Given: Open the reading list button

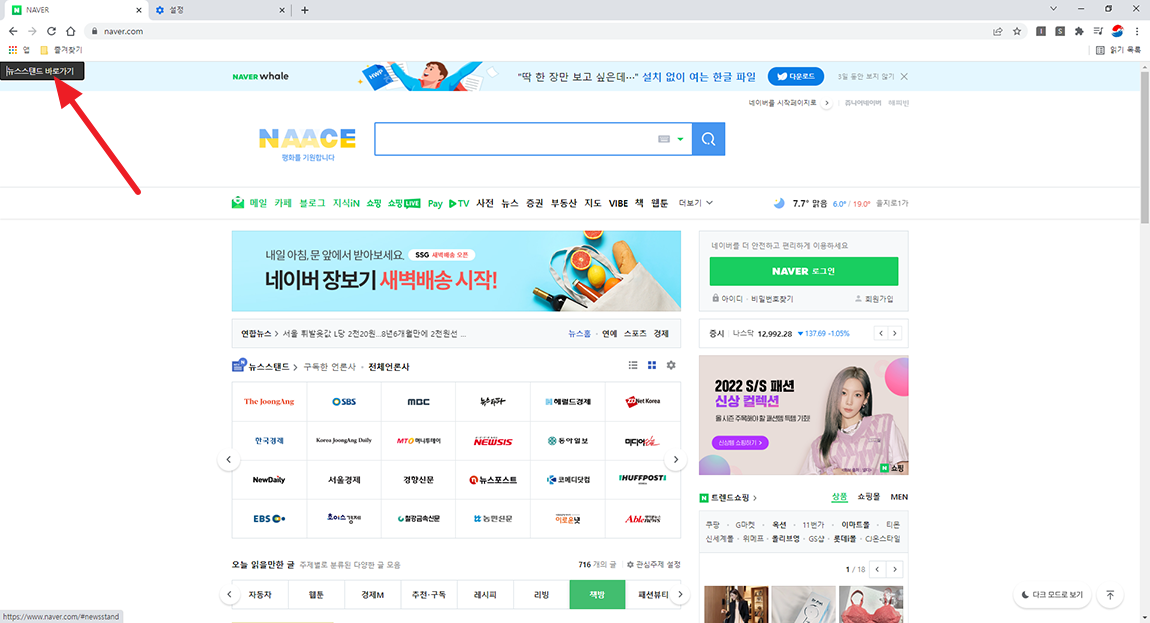Looking at the screenshot, I should 1118,50.
